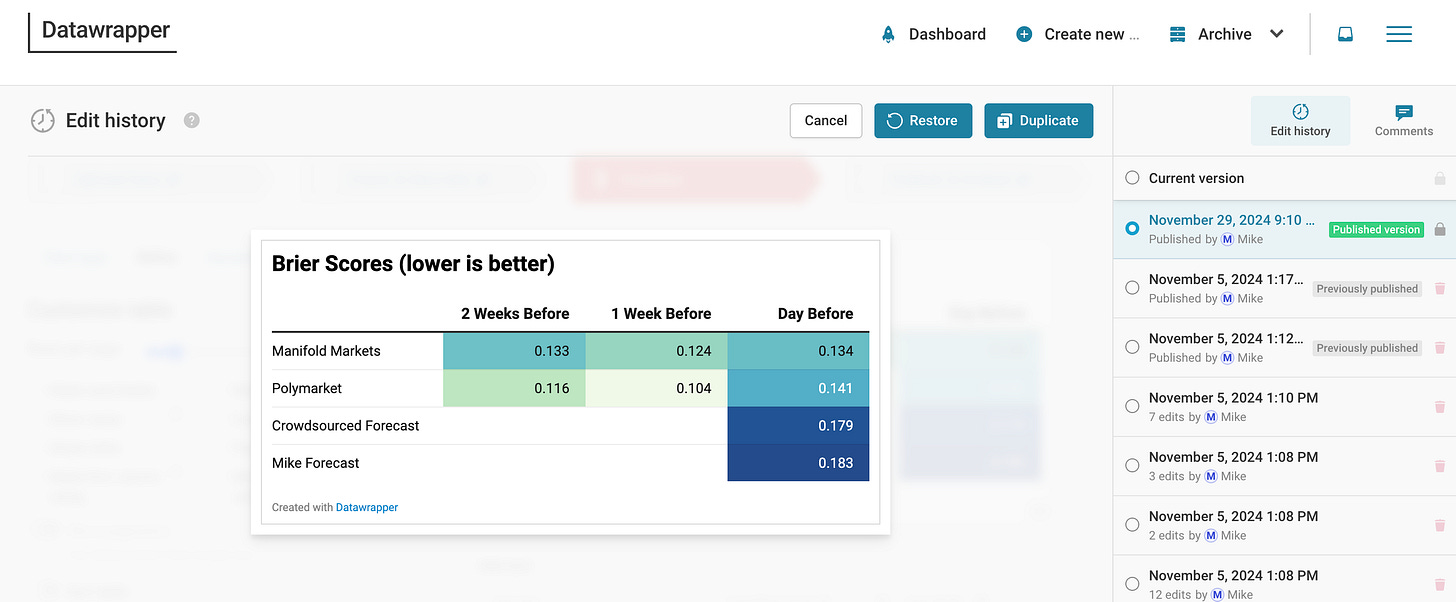Click the Polymarket 0.141 cell
1456x602 pixels.
(798, 388)
